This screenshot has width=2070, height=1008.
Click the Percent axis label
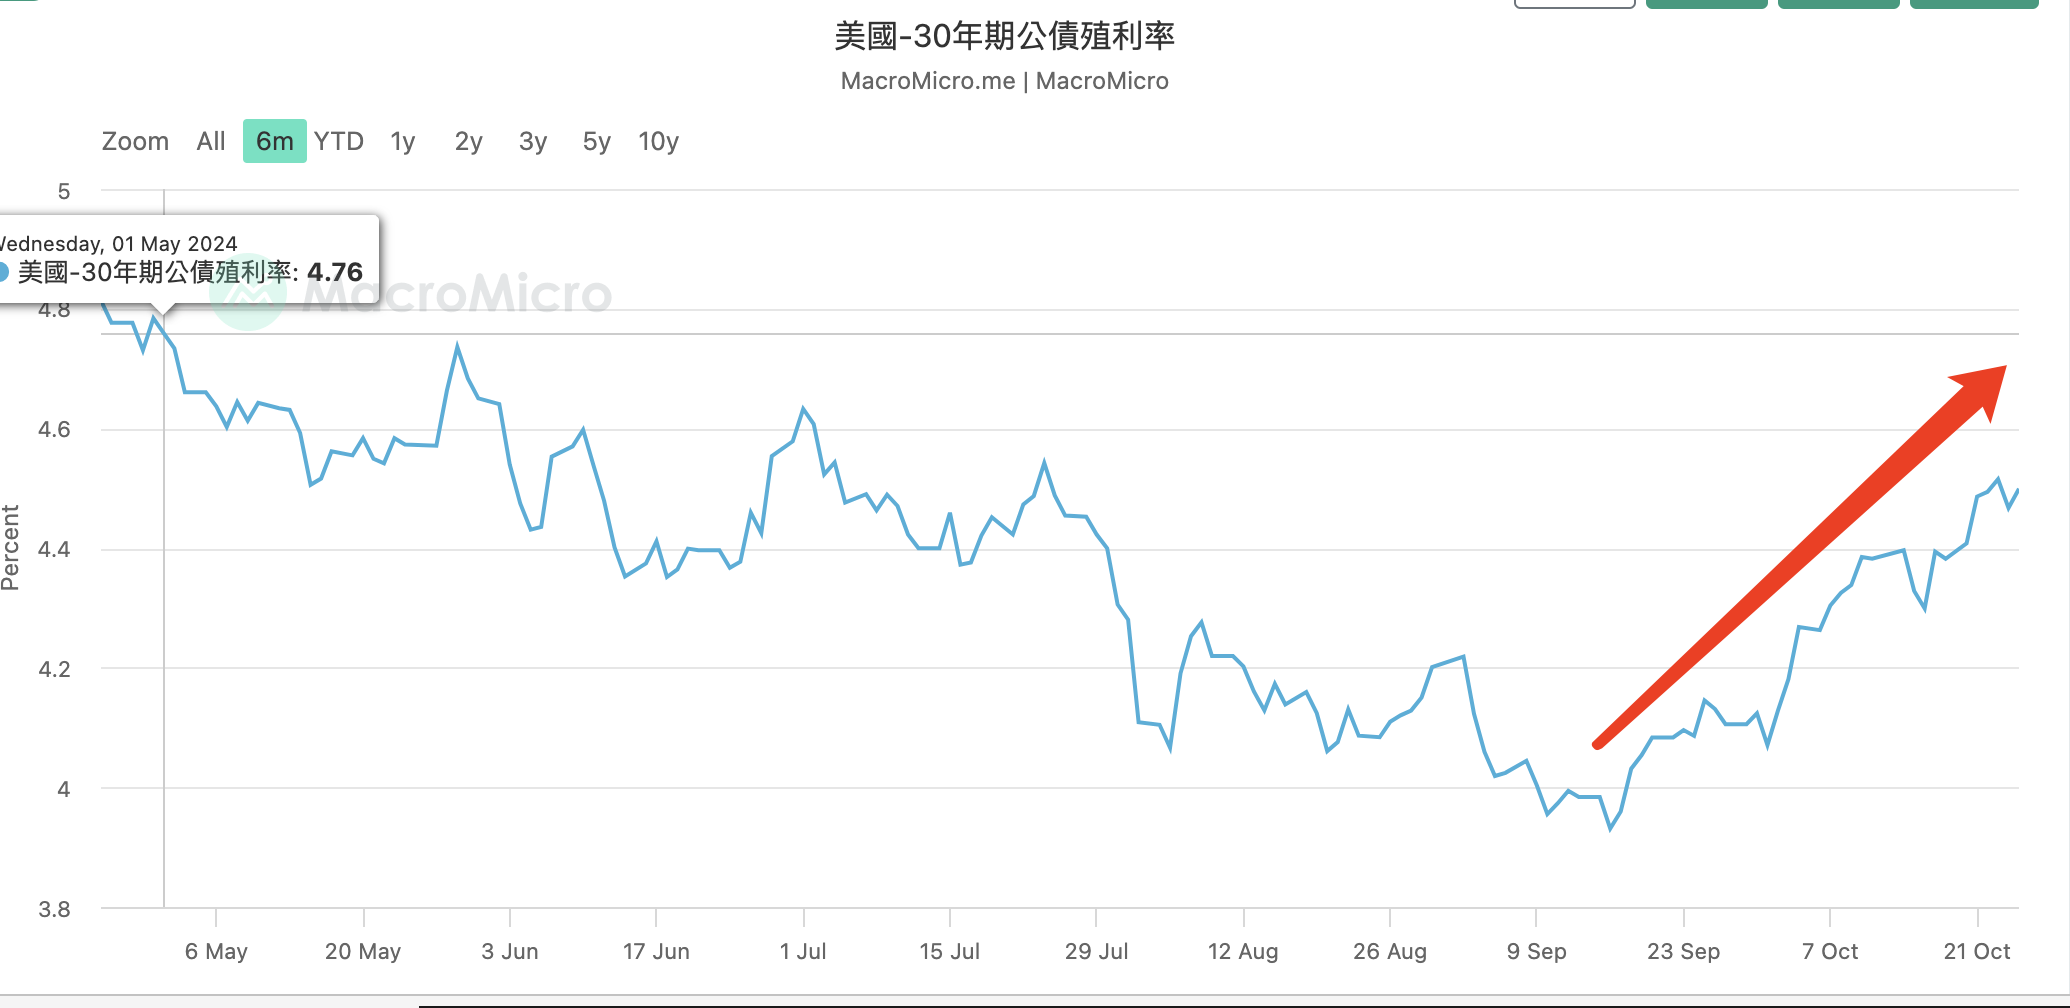(12, 545)
